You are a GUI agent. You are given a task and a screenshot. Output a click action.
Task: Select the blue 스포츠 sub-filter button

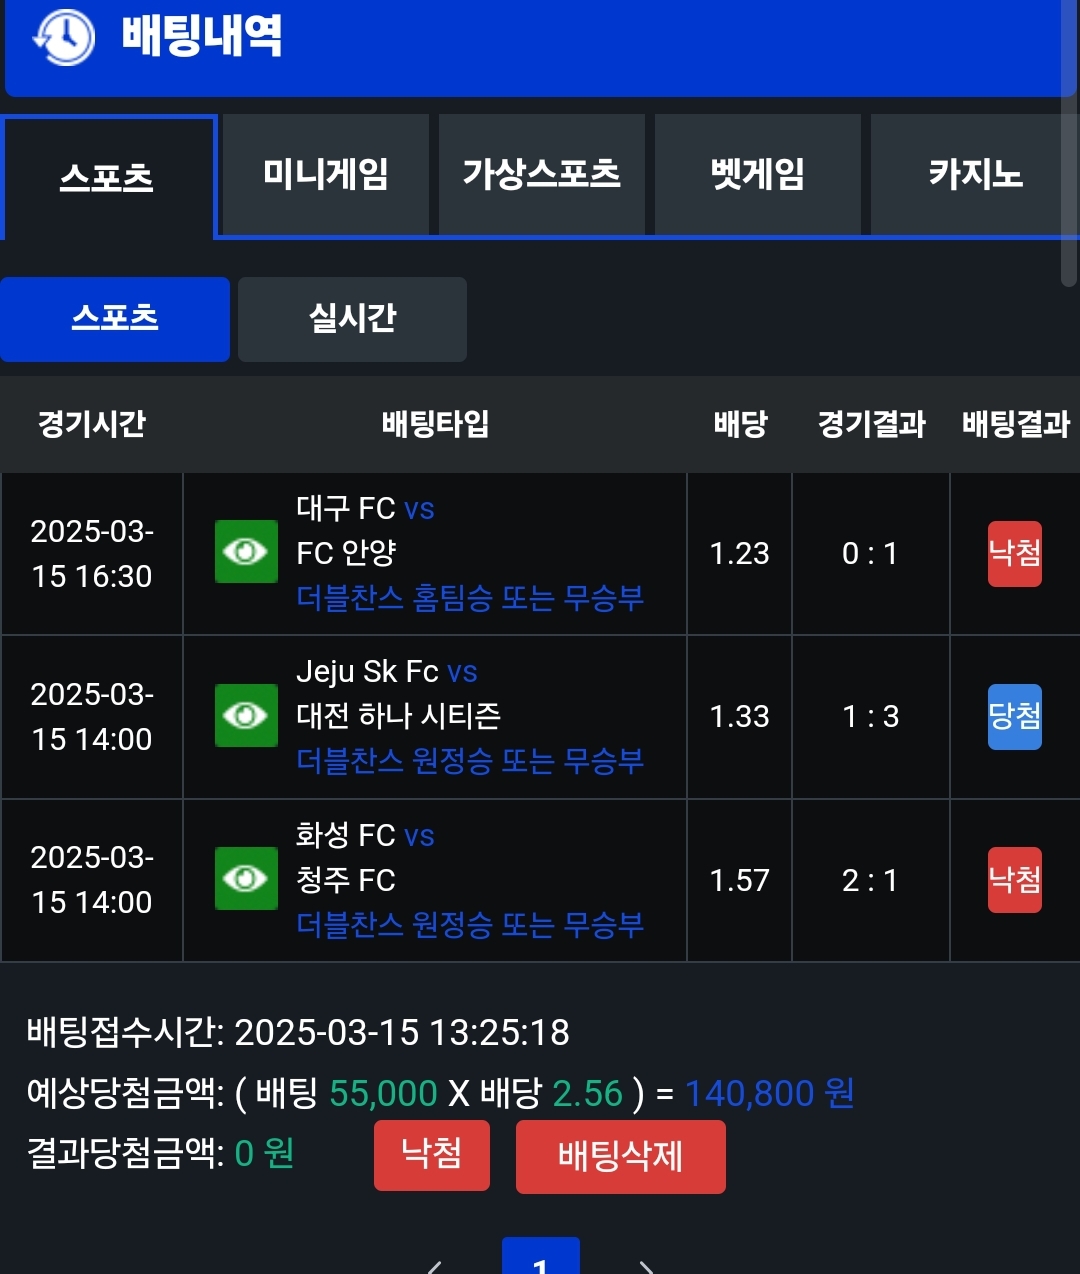(x=115, y=319)
